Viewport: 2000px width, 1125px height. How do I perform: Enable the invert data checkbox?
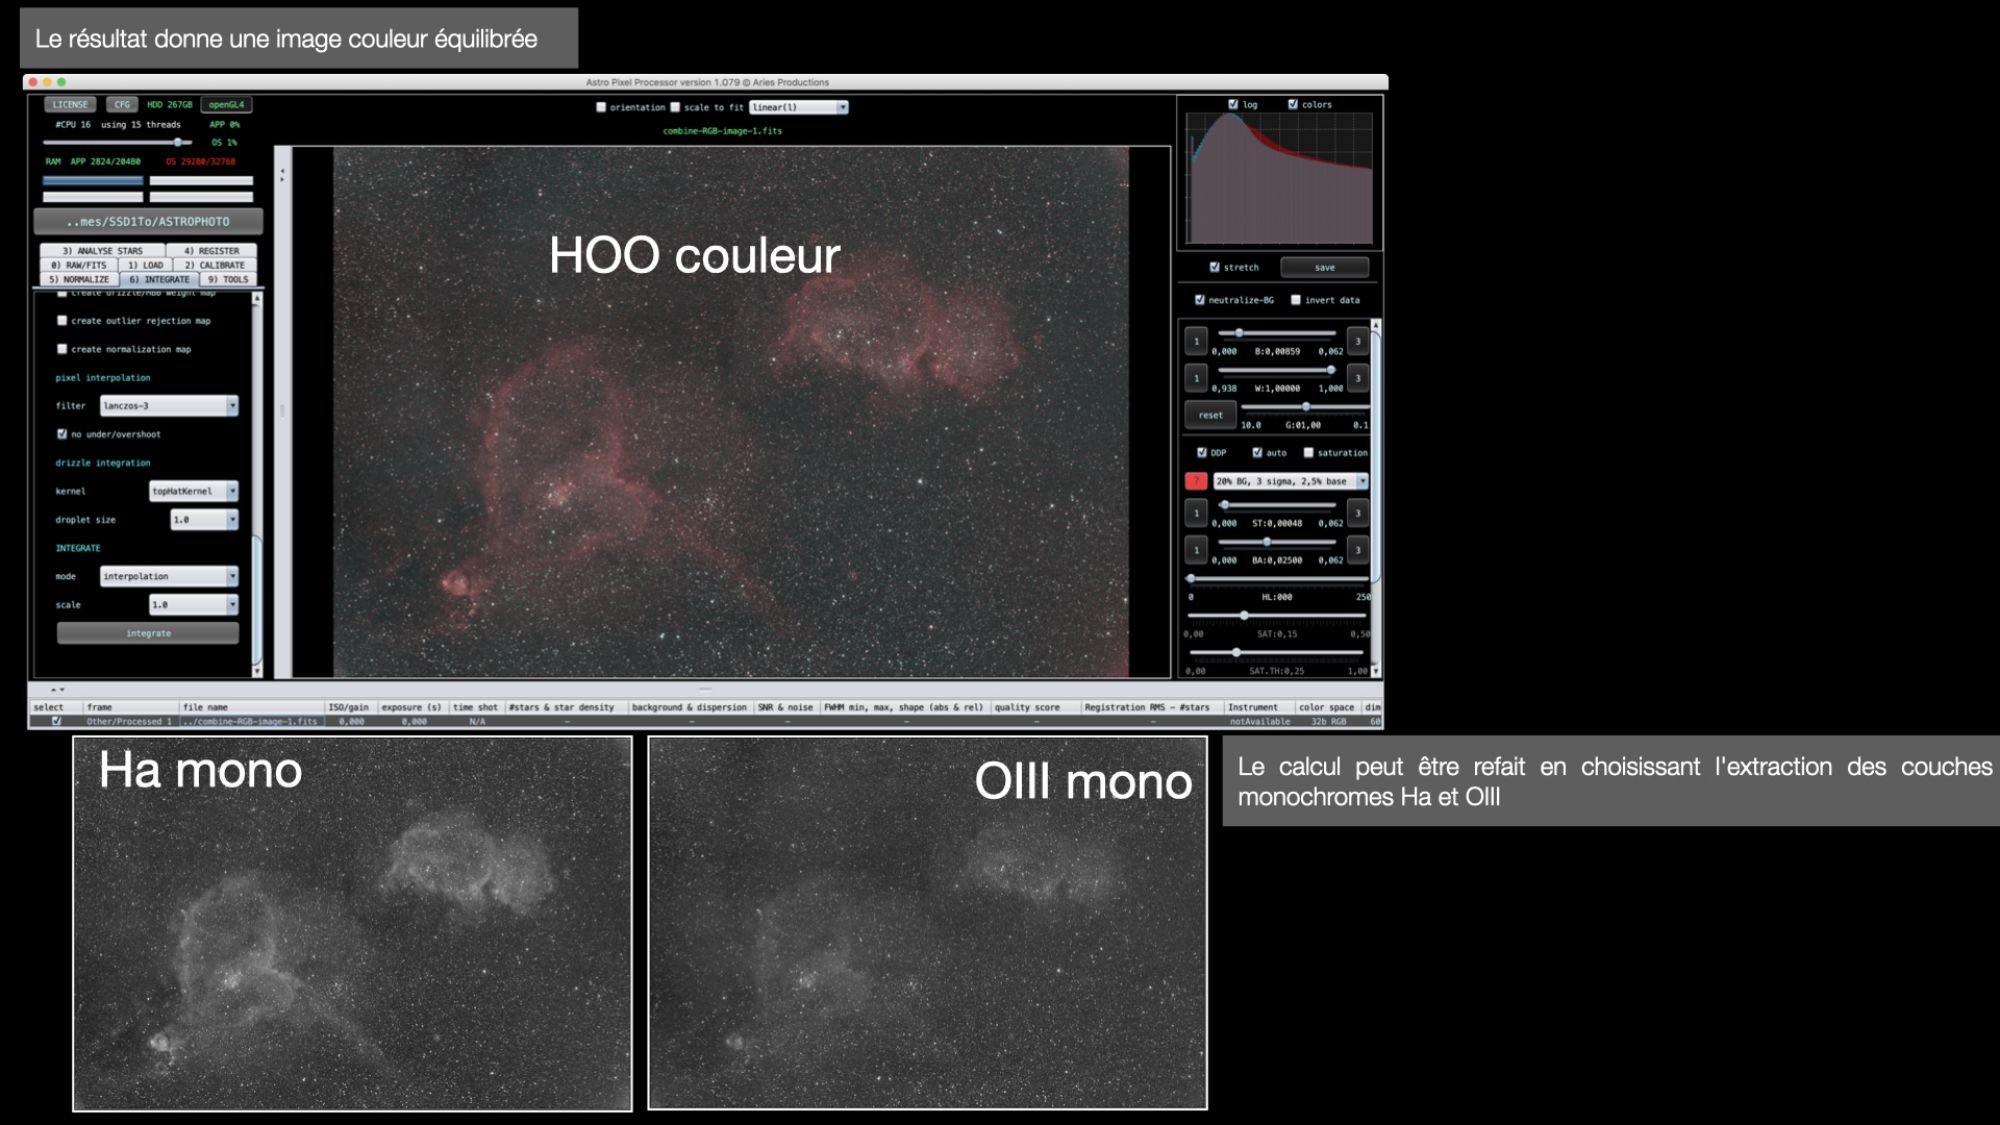point(1295,300)
